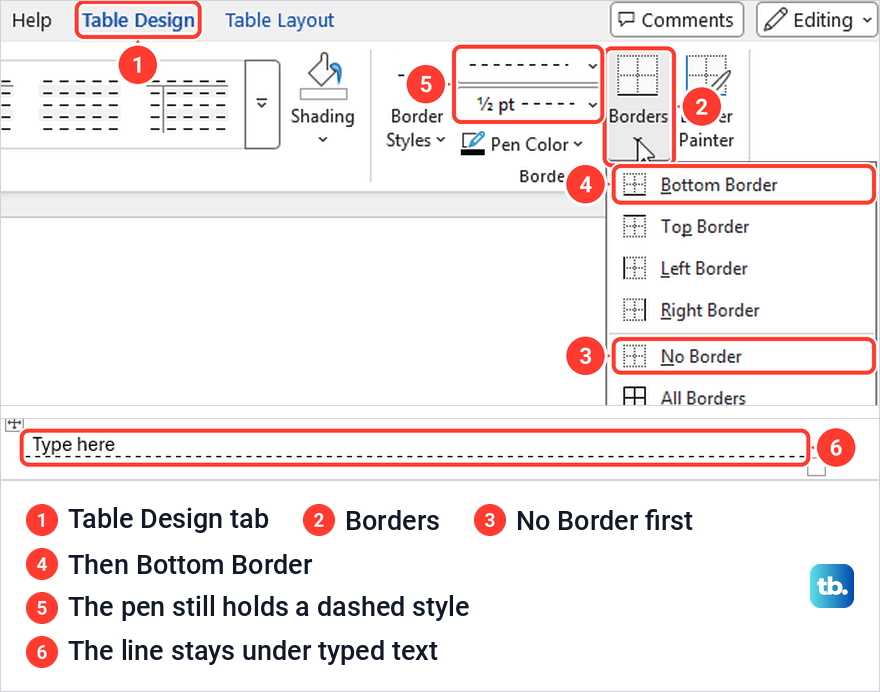Choose No Border from the menu
The image size is (880, 692).
coord(742,356)
